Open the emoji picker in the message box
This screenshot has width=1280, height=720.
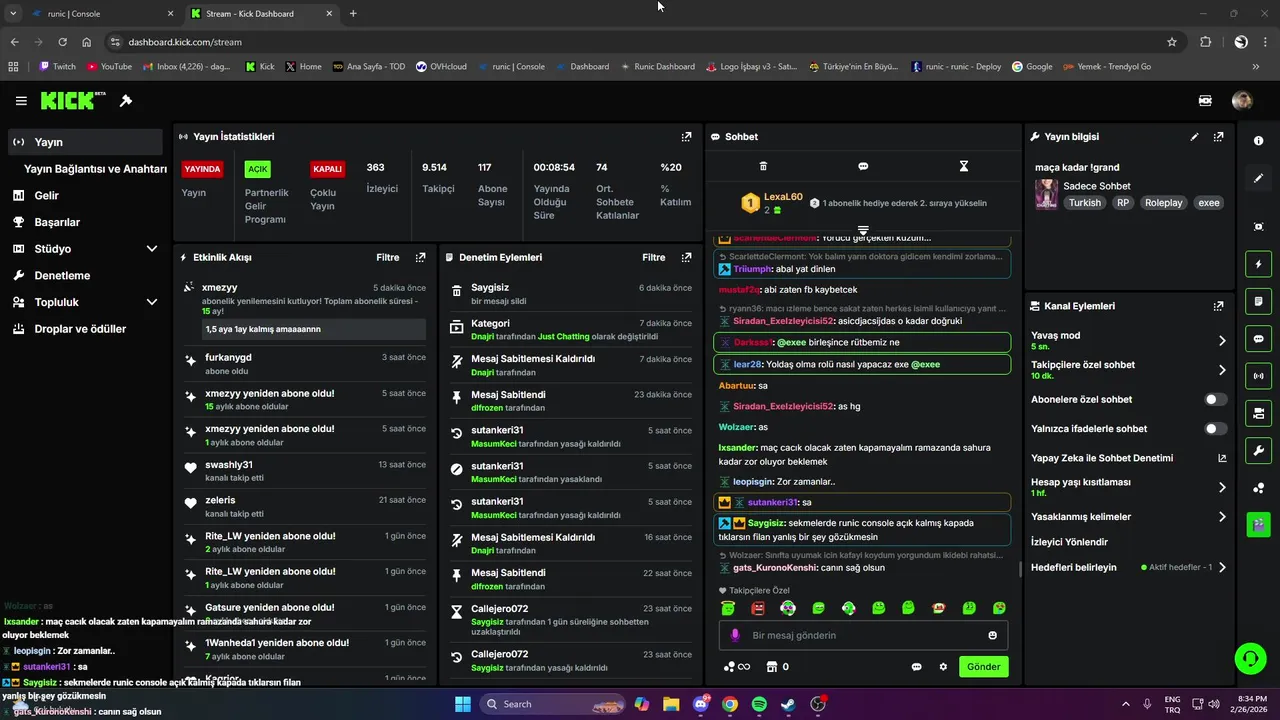[x=993, y=635]
